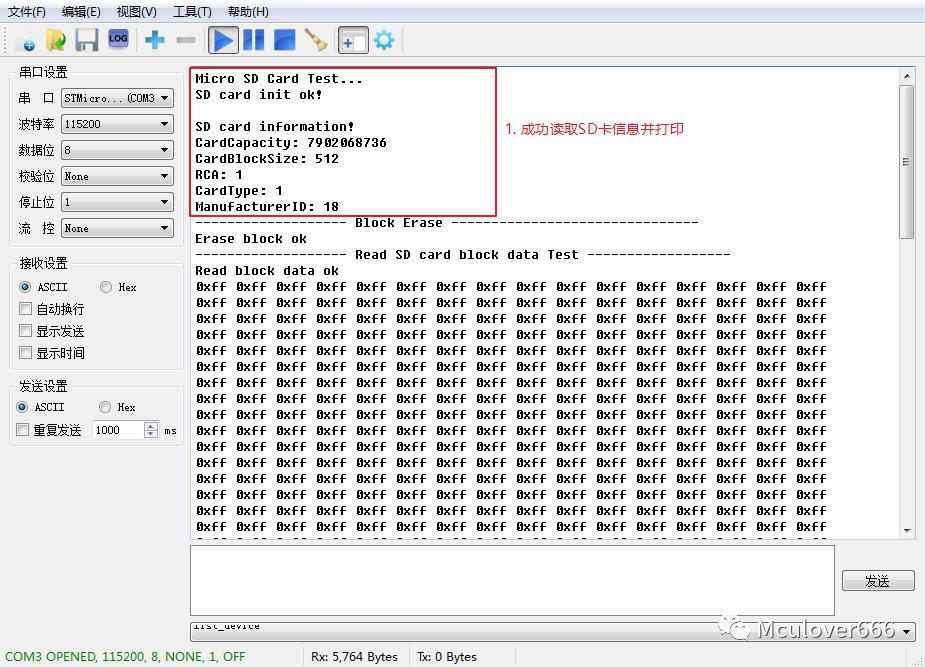Click the Tx: 0 Bytes status entry
Viewport: 925px width, 667px height.
click(447, 656)
